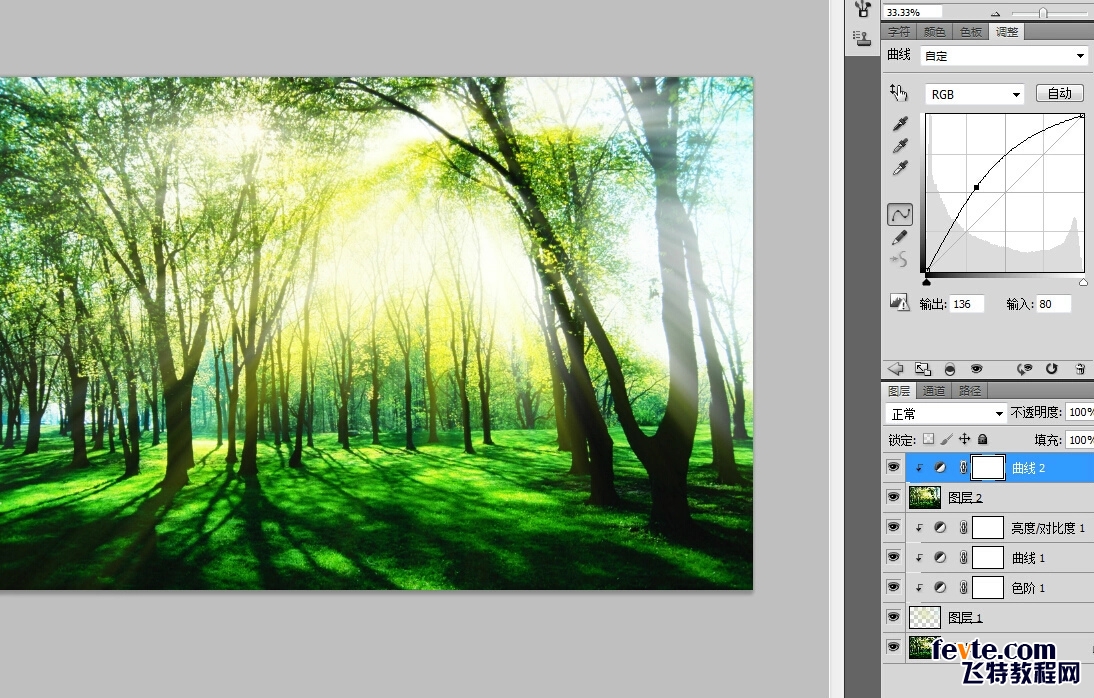Click the 自动 auto button
1094x698 pixels.
pos(1059,94)
